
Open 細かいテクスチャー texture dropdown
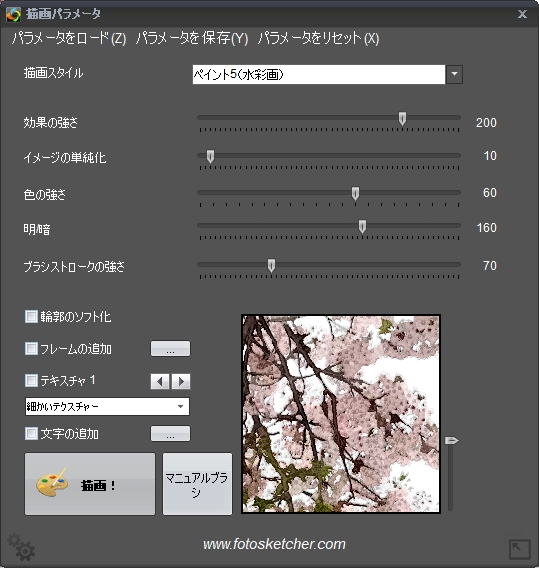pos(107,406)
